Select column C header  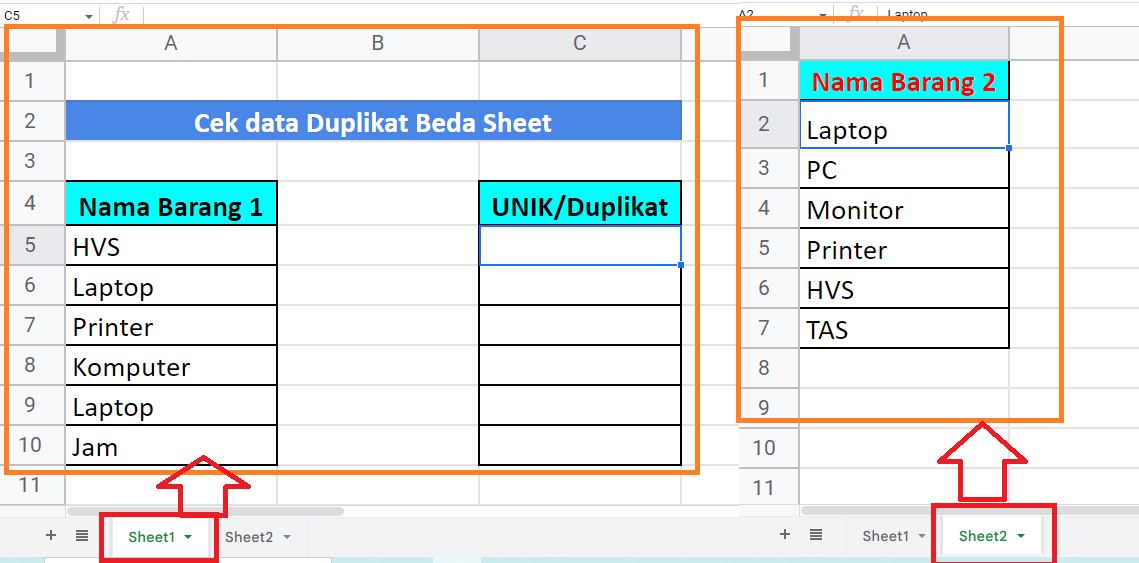coord(580,44)
